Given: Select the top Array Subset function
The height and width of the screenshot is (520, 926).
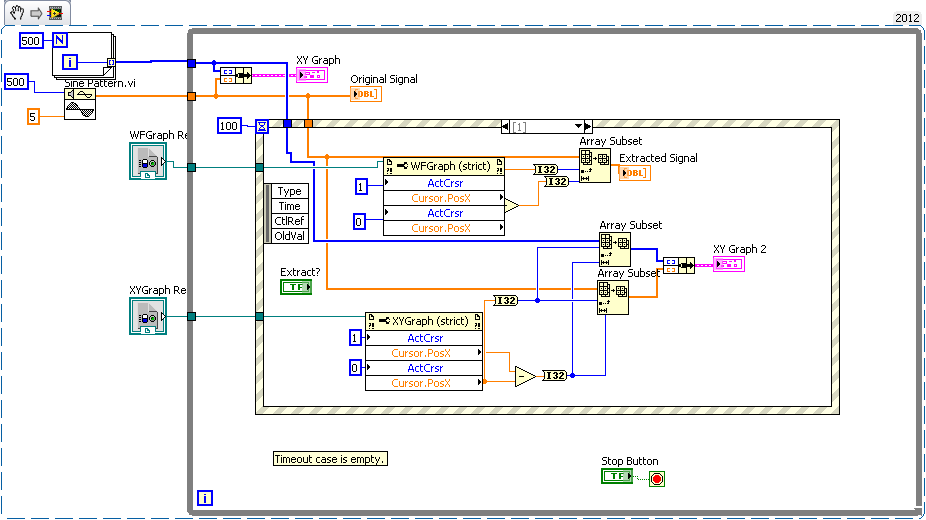Looking at the screenshot, I should click(595, 166).
